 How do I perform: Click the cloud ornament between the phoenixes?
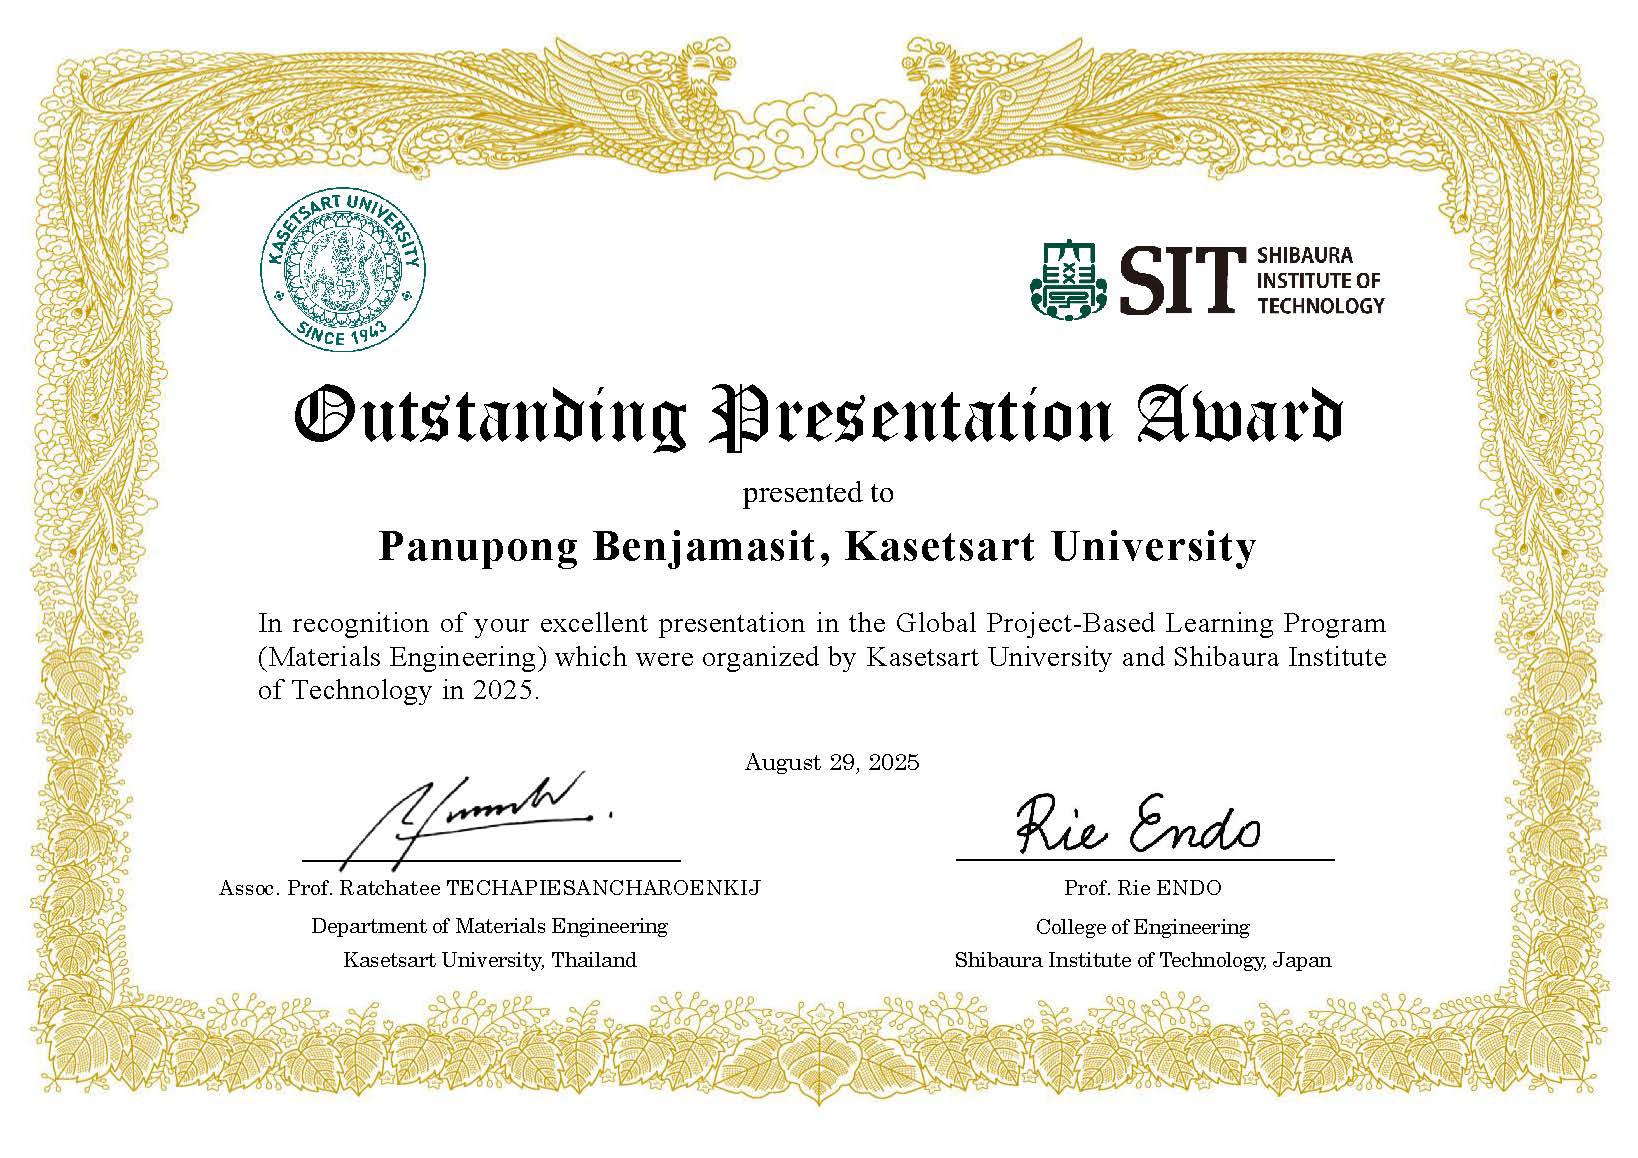point(818,130)
